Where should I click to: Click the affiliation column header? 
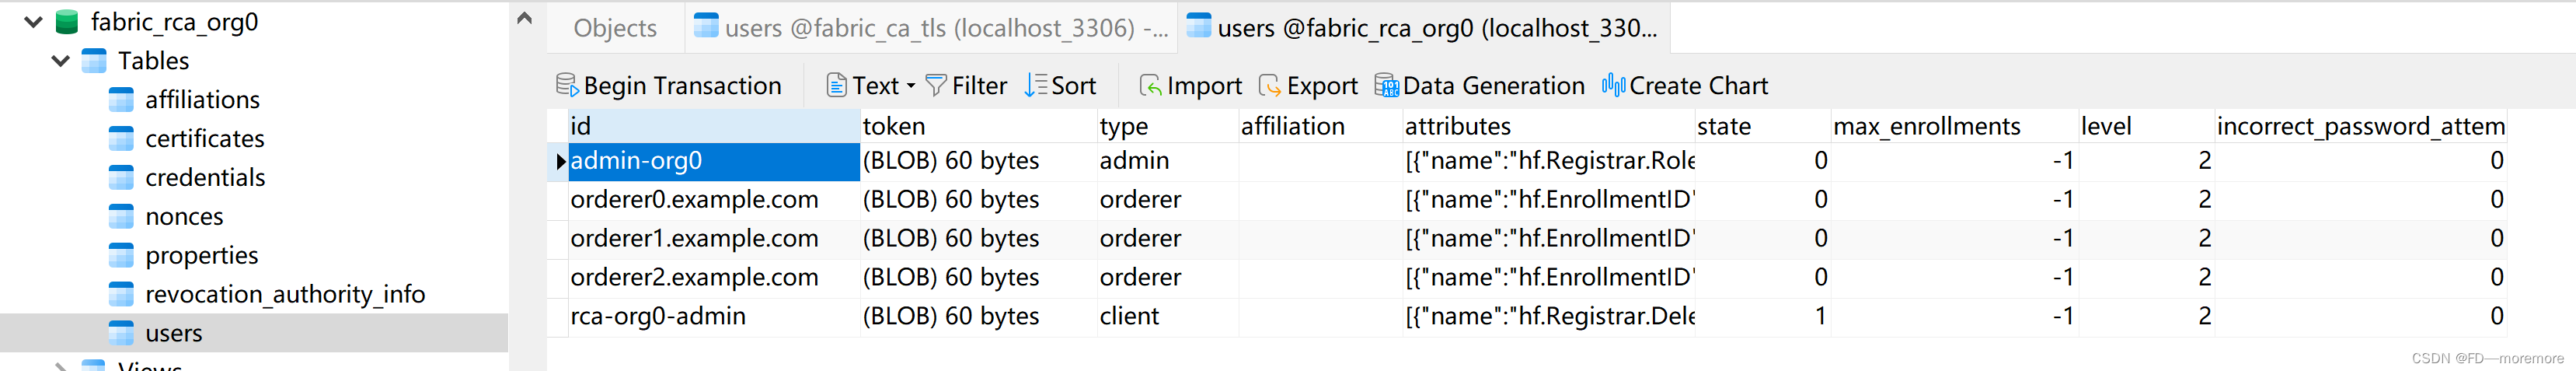[x=1320, y=126]
